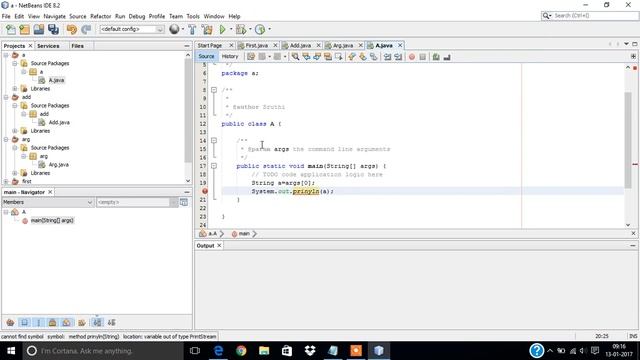The width and height of the screenshot is (640, 360).
Task: Open the Run Project dropdown arrow
Action: (231, 29)
